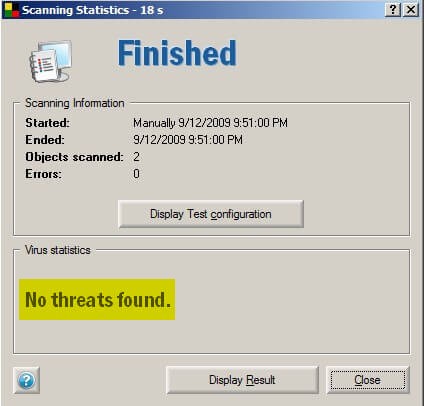This screenshot has width=424, height=406.
Task: Click the colored app icon in the title bar
Action: pos(12,10)
